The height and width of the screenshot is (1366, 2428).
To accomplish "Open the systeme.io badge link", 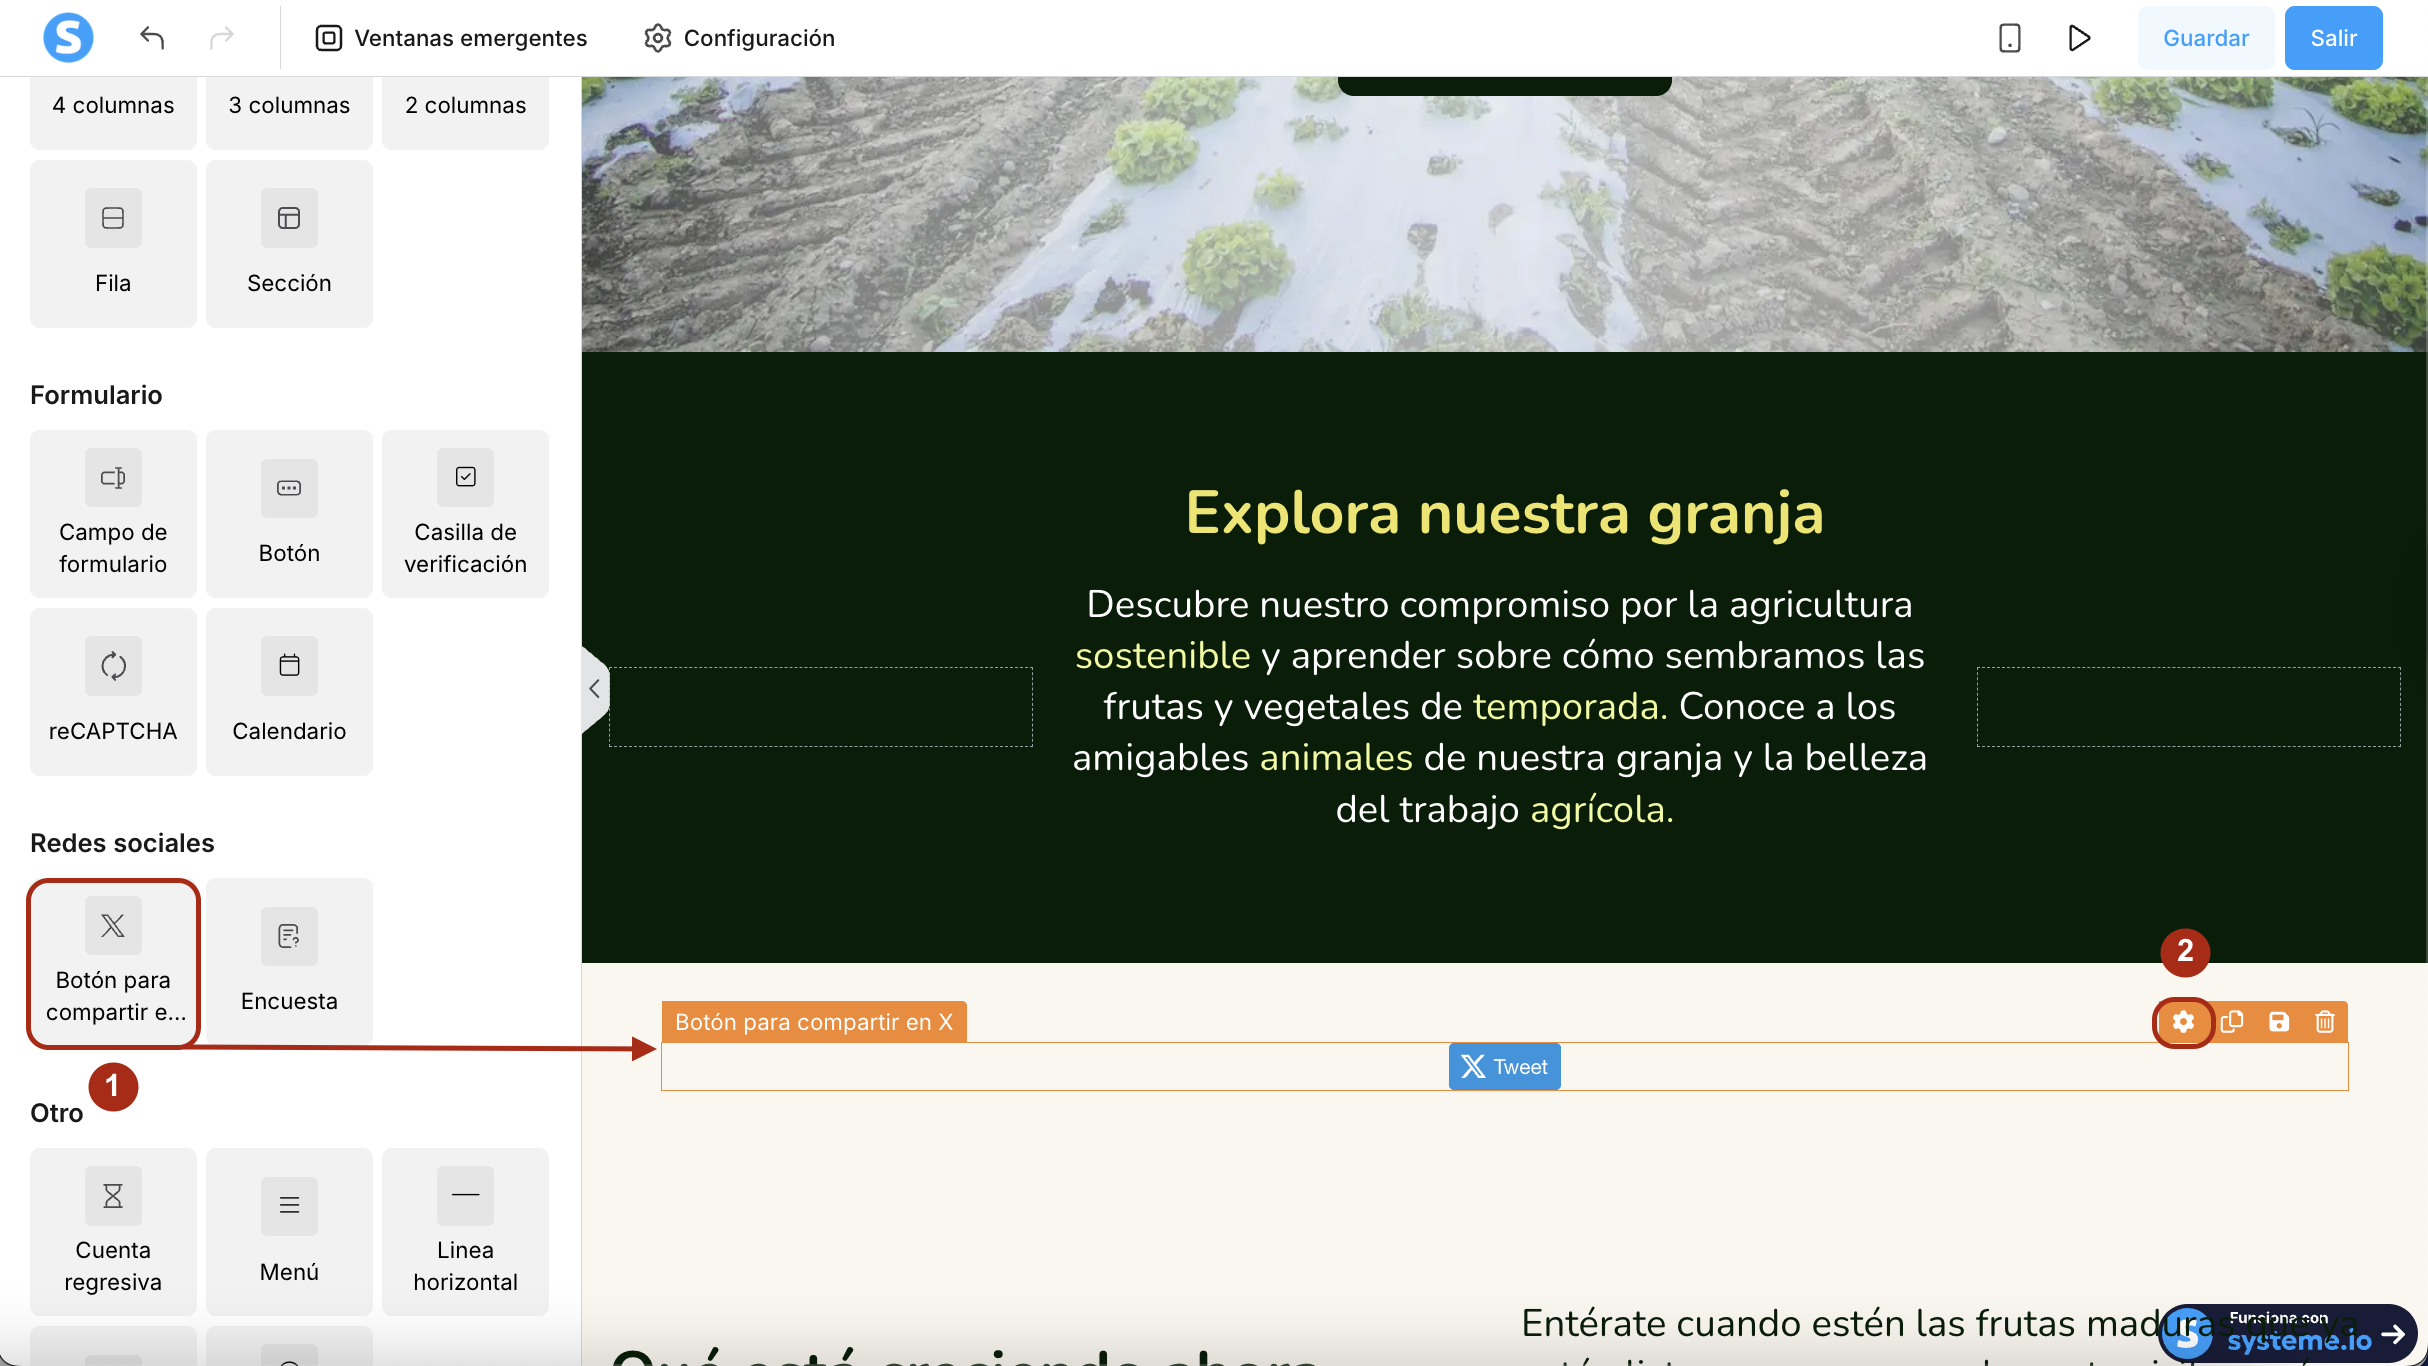I will (x=2290, y=1335).
